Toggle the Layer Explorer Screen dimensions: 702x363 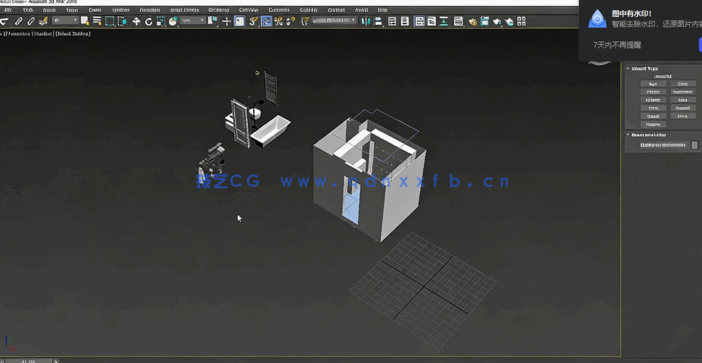pos(405,21)
